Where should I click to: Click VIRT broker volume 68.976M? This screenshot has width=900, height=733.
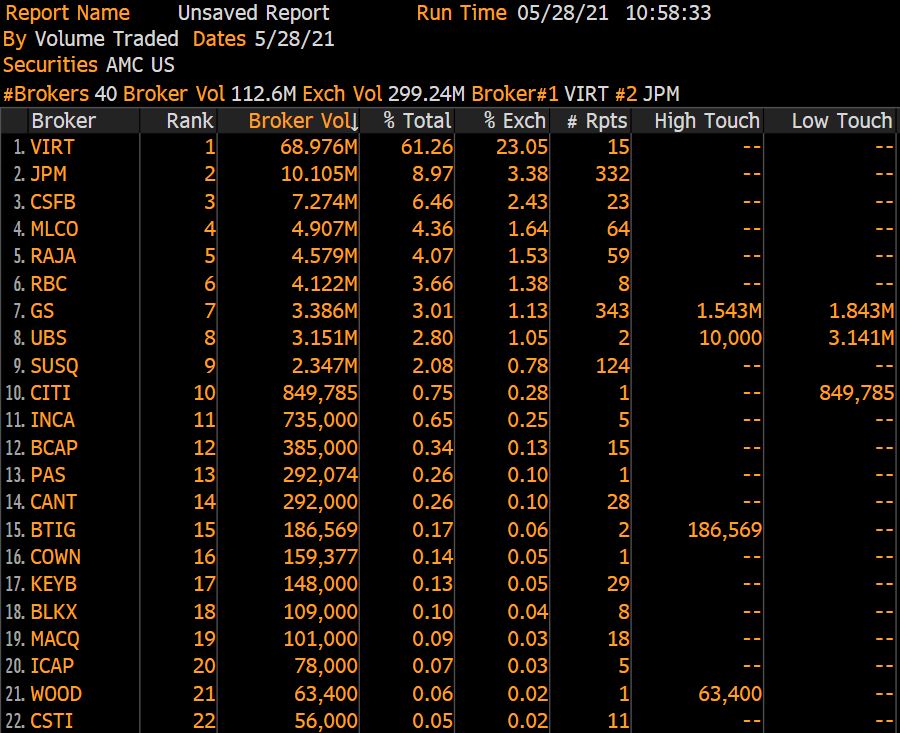pos(319,147)
